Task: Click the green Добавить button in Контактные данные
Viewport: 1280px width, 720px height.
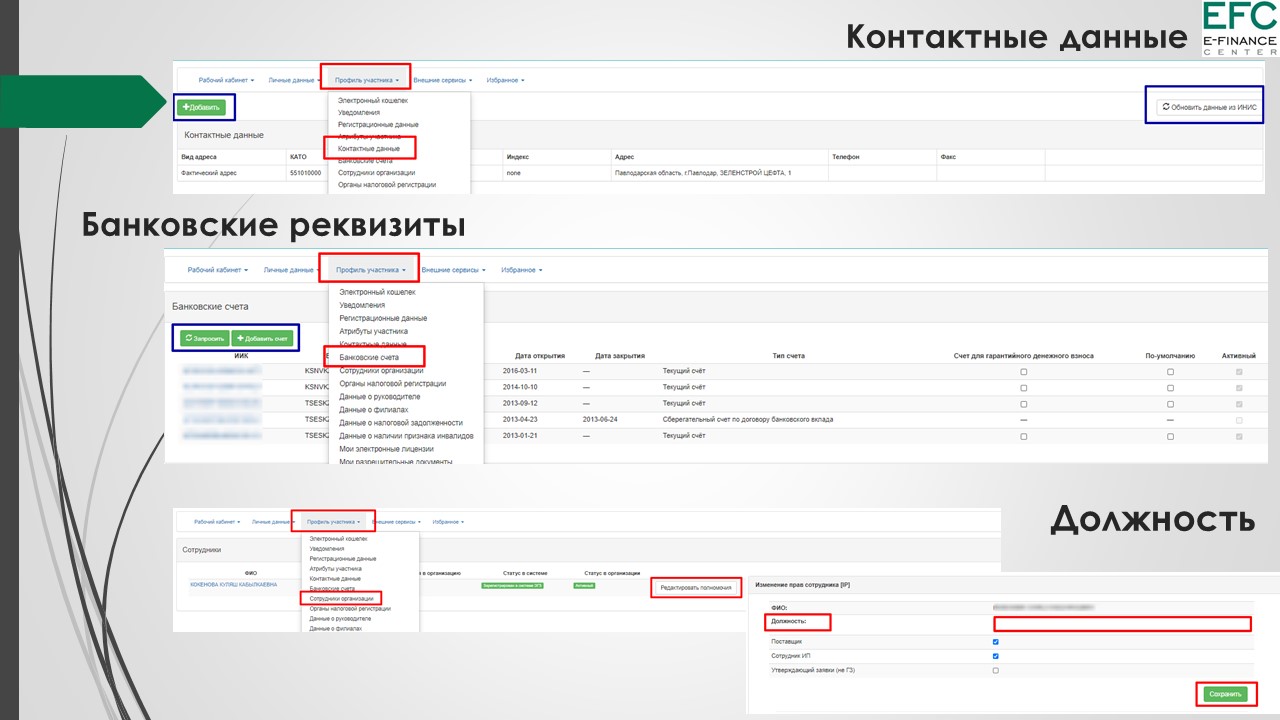Action: coord(203,107)
